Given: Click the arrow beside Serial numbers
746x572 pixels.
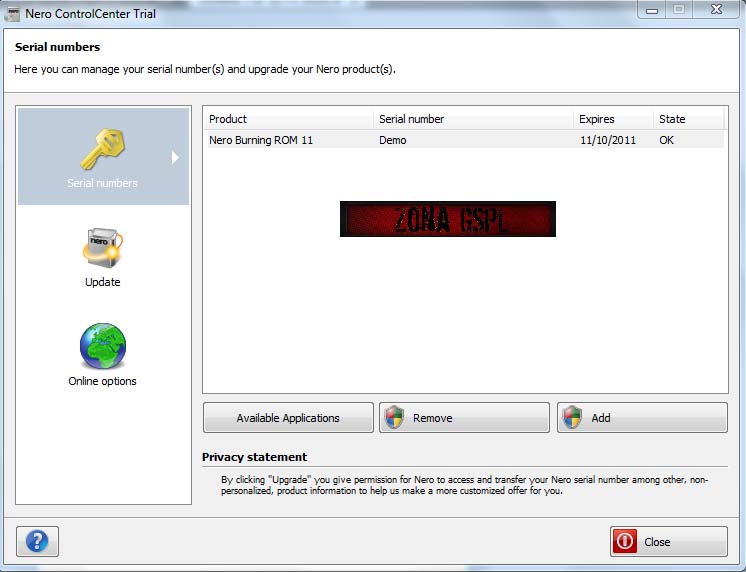Looking at the screenshot, I should [x=175, y=158].
